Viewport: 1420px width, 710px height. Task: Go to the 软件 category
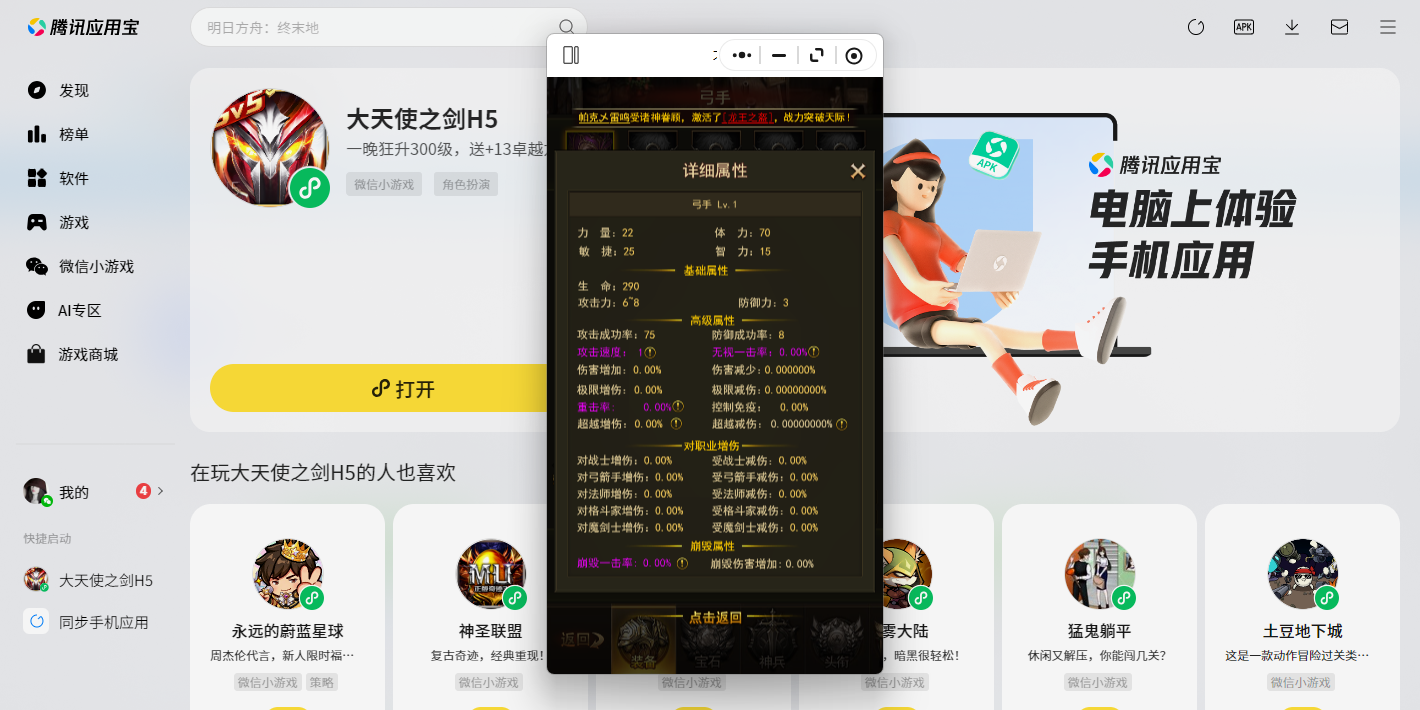[x=58, y=178]
